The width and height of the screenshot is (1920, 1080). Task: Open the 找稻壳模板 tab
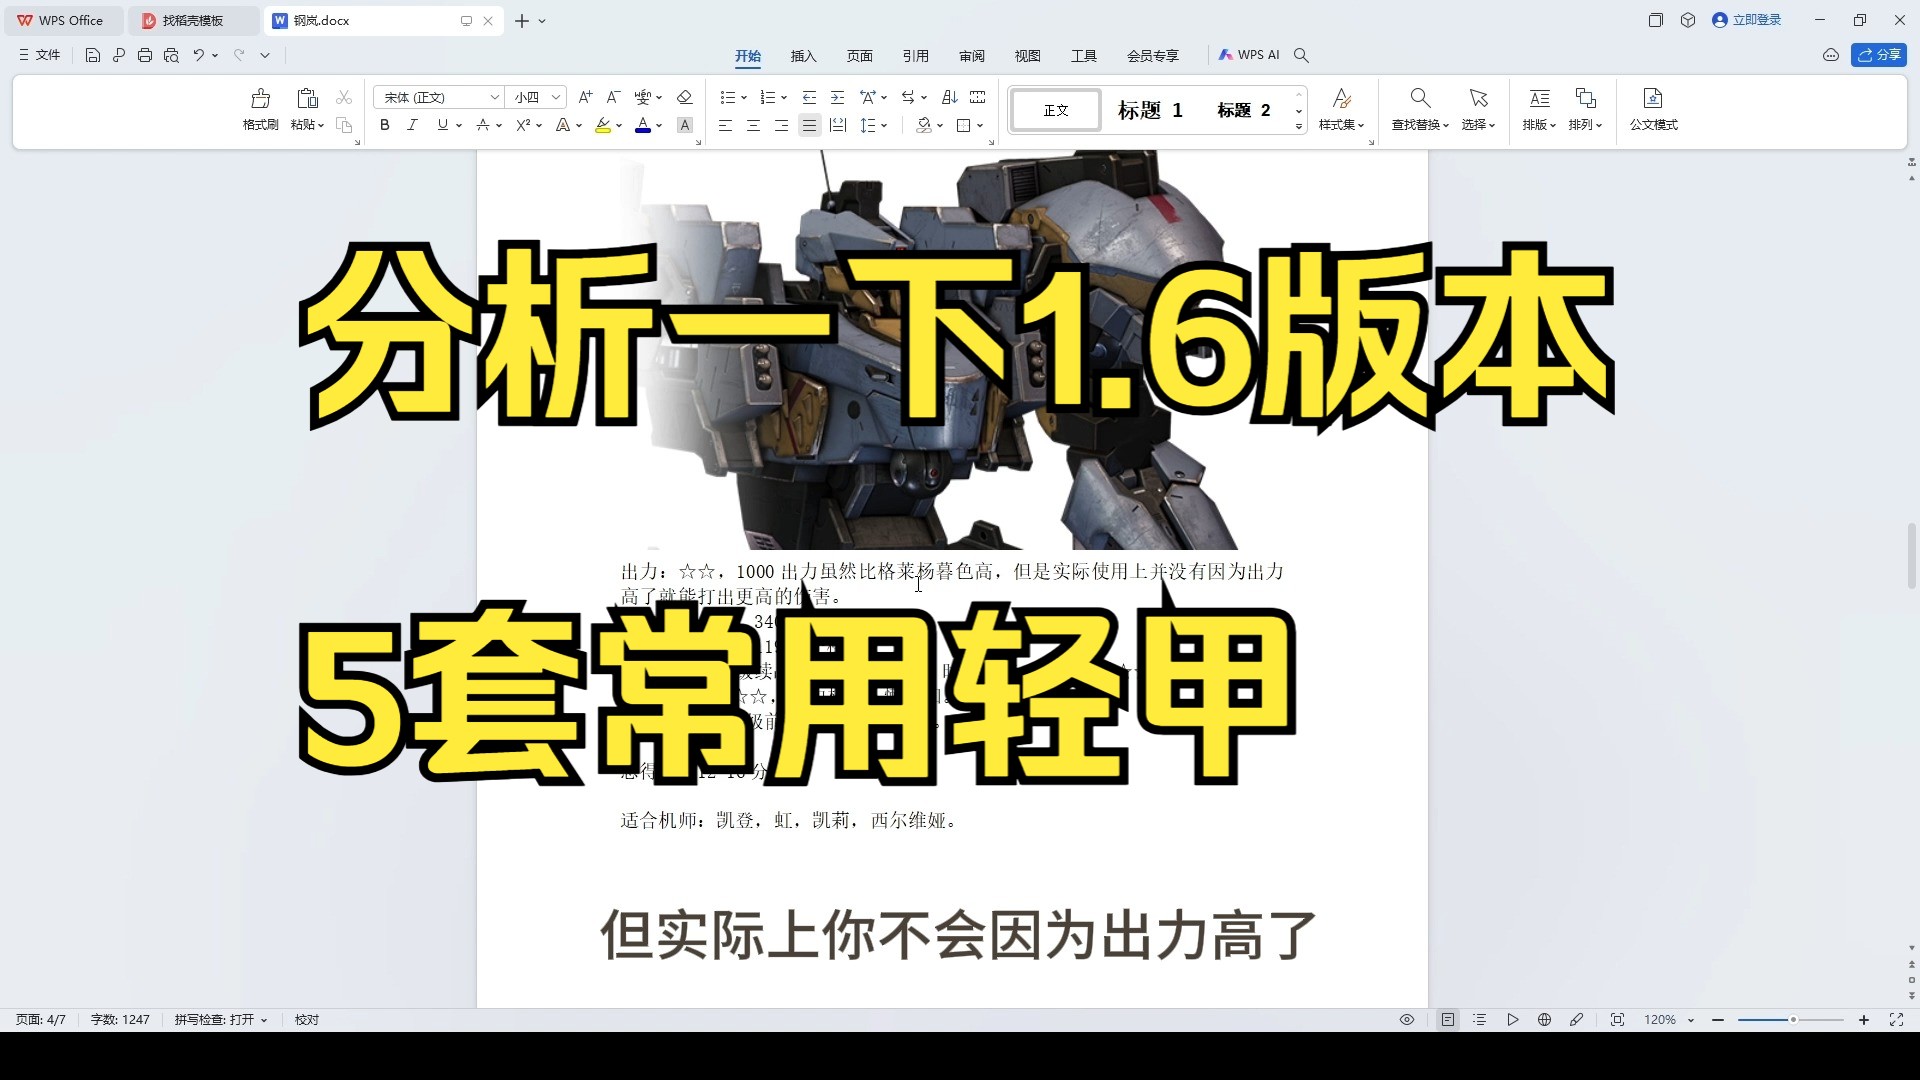coord(193,20)
